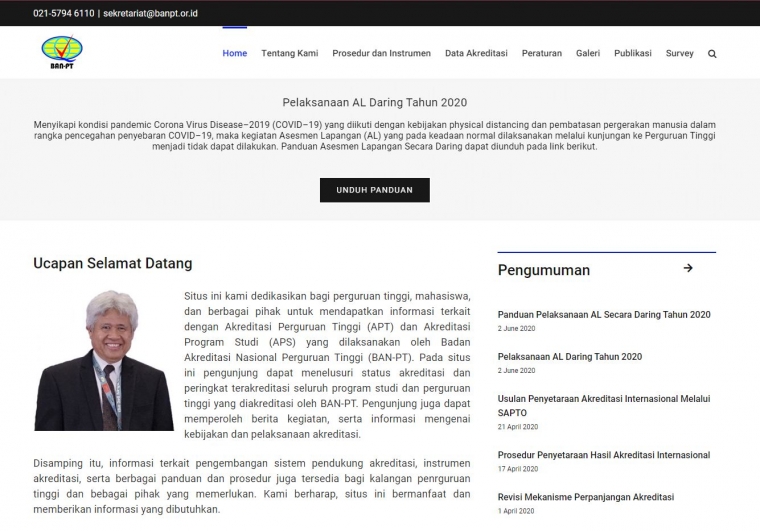Open Panduan Pelaksanaan AL Secara Daring announcement
760x531 pixels.
tap(604, 315)
